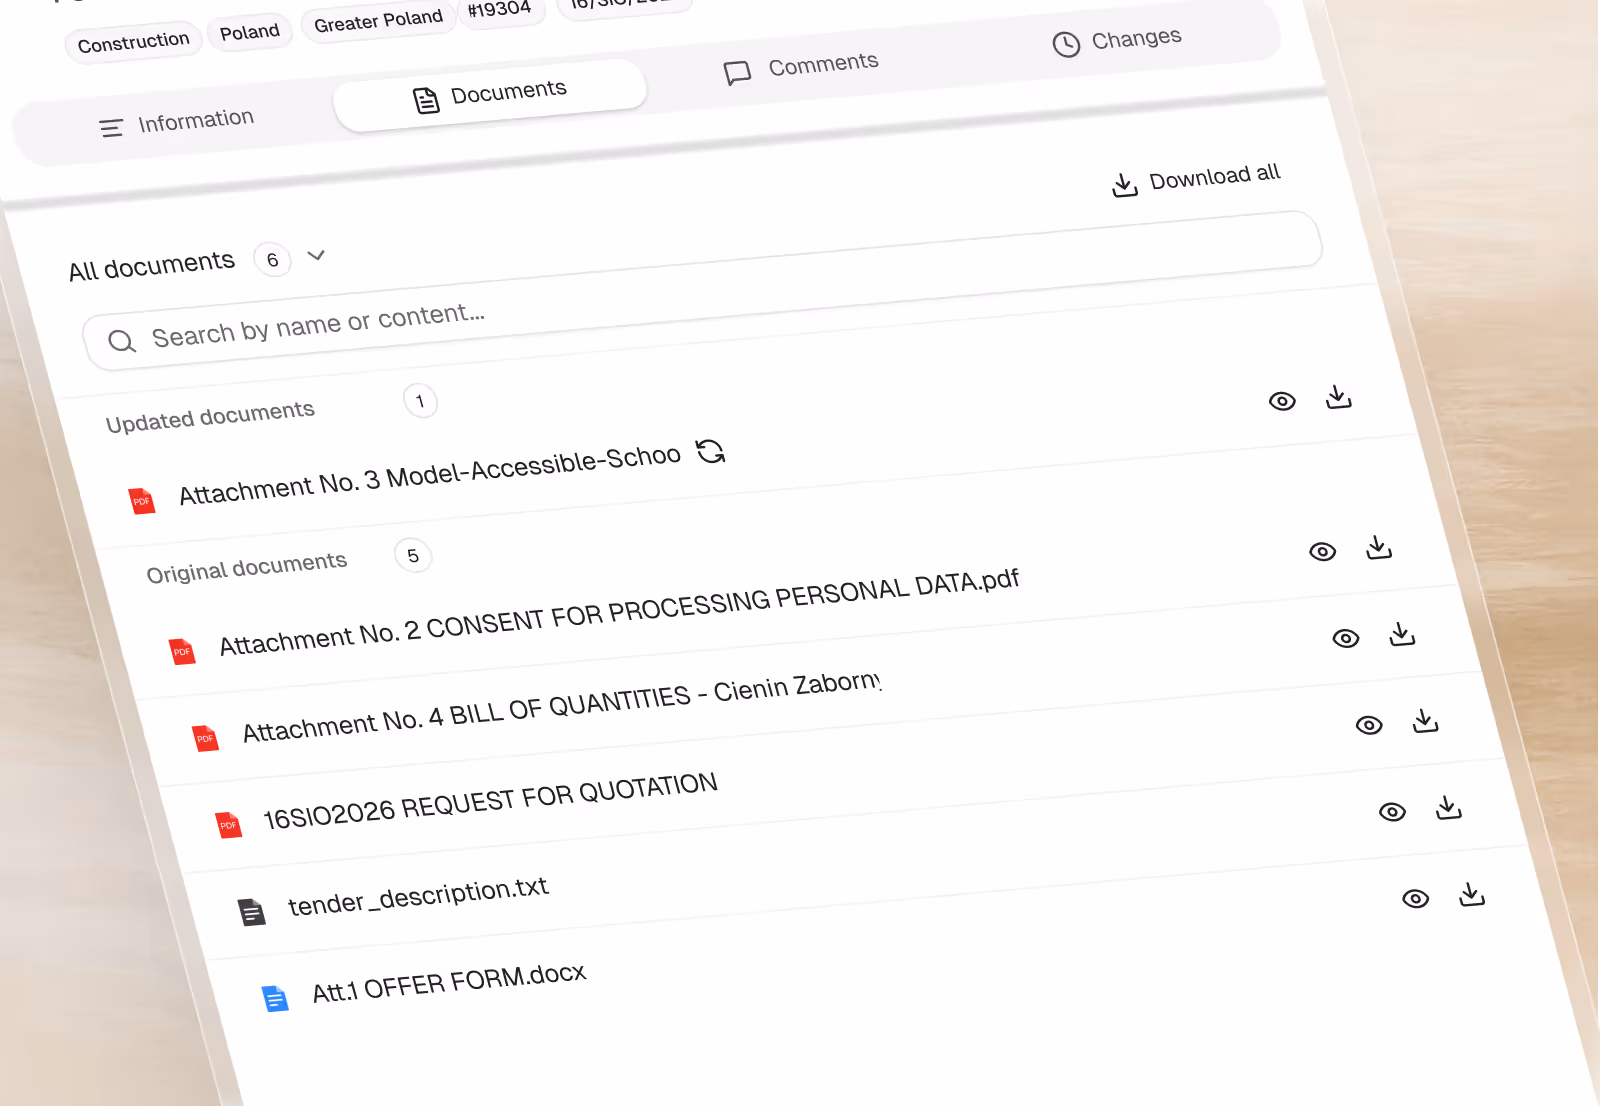This screenshot has width=1600, height=1106.
Task: Preview Attachment No. 3 with eye icon
Action: point(1282,401)
